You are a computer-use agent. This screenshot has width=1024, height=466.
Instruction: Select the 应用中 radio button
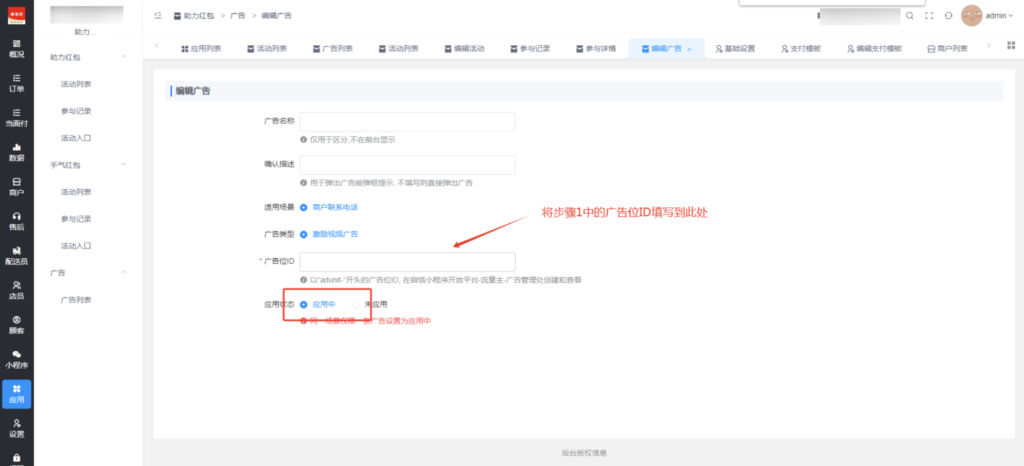click(x=304, y=304)
